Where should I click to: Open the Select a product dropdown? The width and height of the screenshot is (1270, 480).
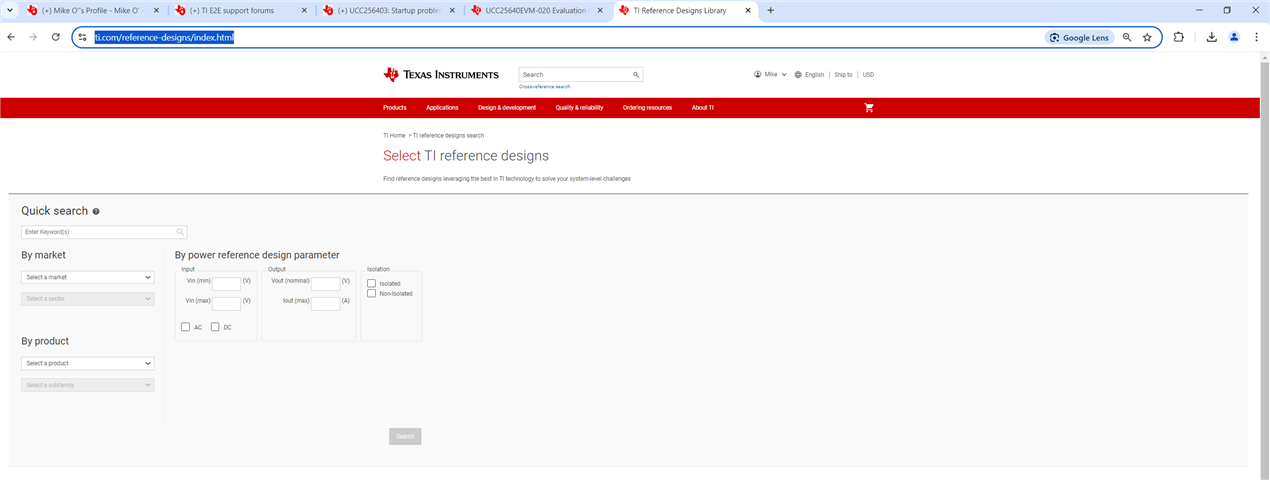tap(88, 363)
